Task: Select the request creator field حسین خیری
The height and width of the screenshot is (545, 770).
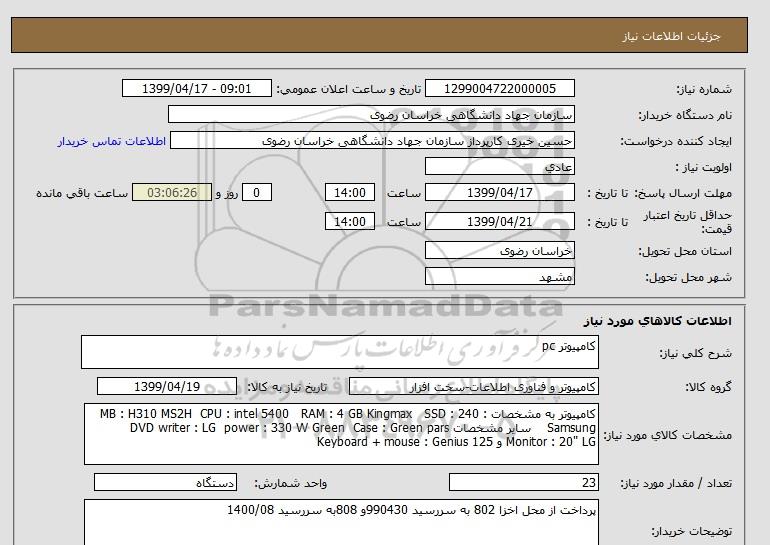Action: click(x=372, y=141)
